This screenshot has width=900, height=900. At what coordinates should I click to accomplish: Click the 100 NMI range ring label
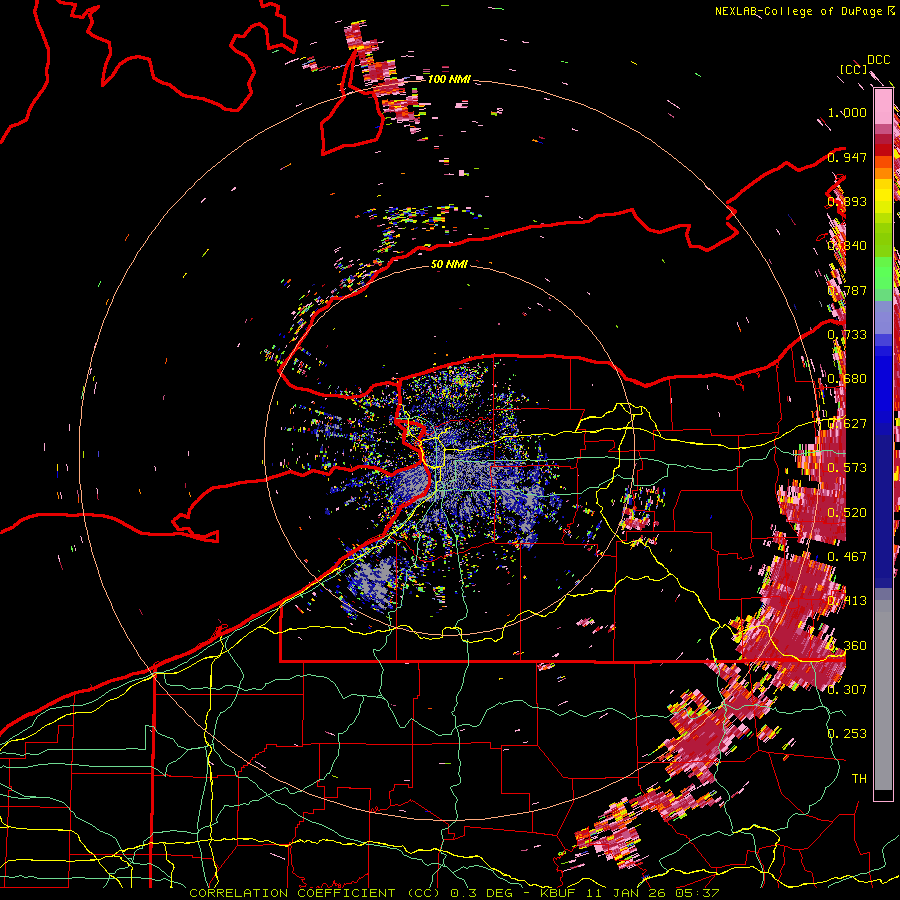click(x=449, y=79)
